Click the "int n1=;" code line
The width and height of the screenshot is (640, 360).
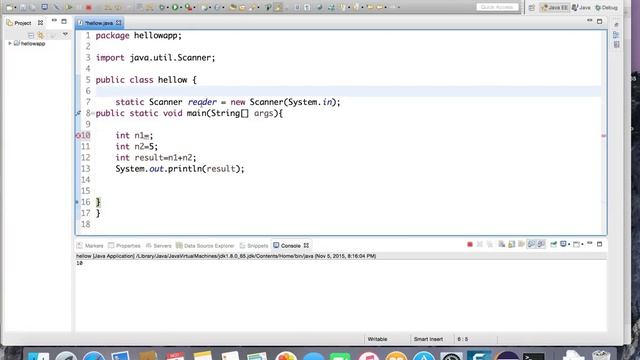pyautogui.click(x=134, y=136)
